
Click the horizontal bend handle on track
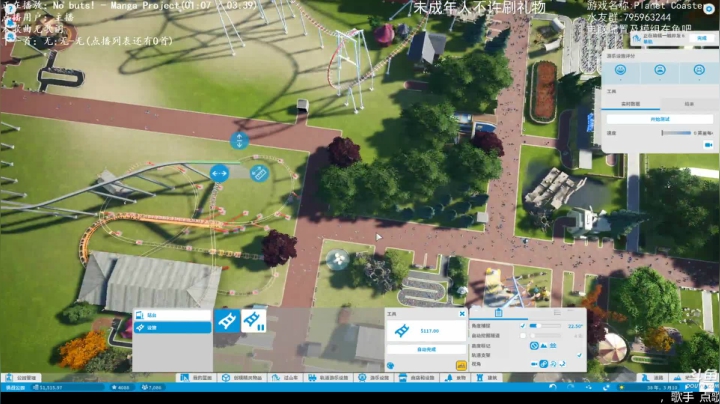tap(219, 174)
